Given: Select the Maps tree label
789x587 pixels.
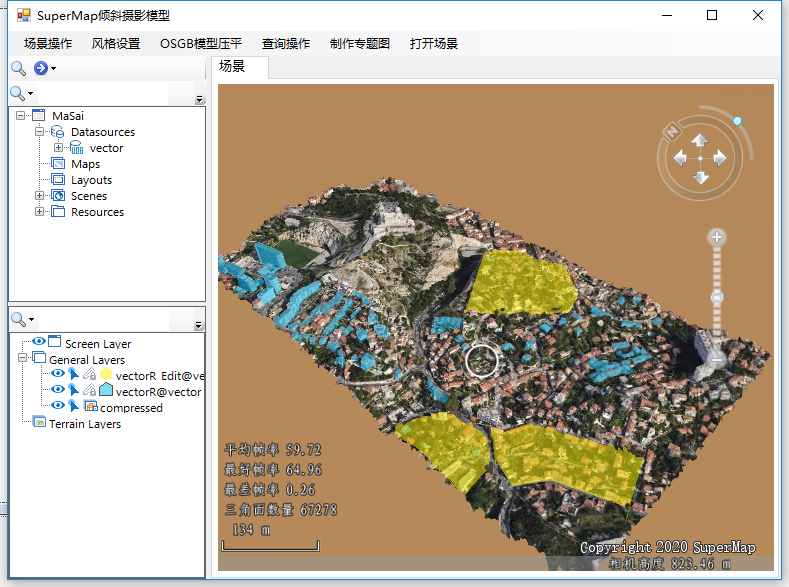Looking at the screenshot, I should coord(86,164).
